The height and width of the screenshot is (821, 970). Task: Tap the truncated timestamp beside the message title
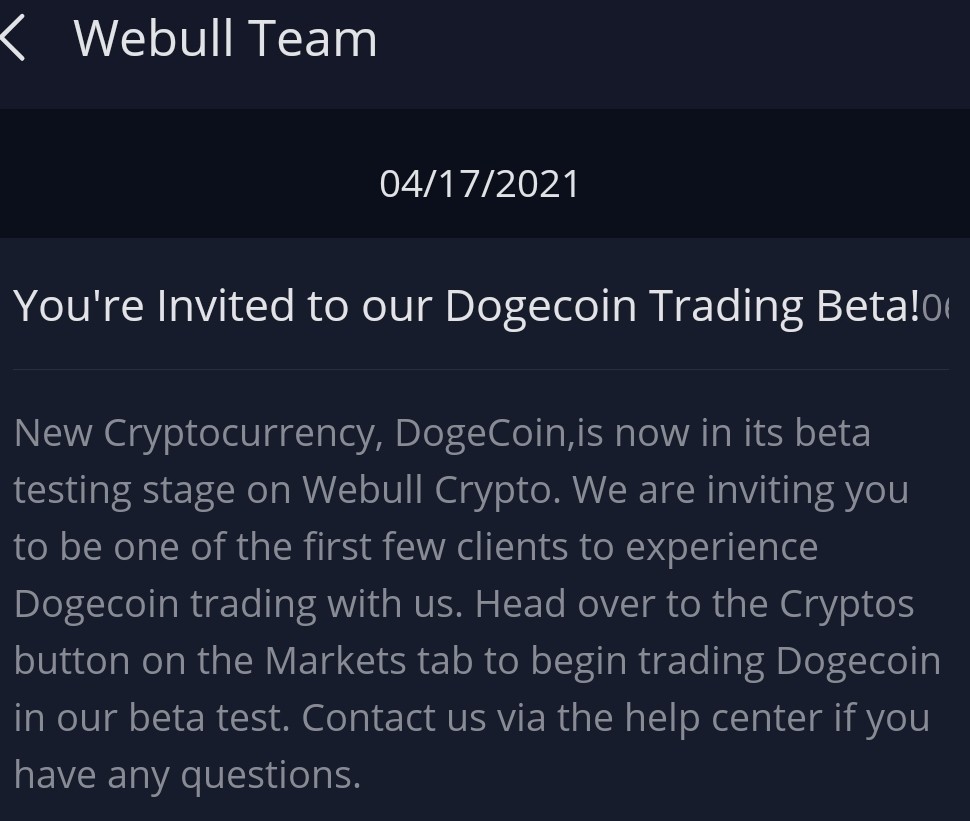tap(935, 307)
